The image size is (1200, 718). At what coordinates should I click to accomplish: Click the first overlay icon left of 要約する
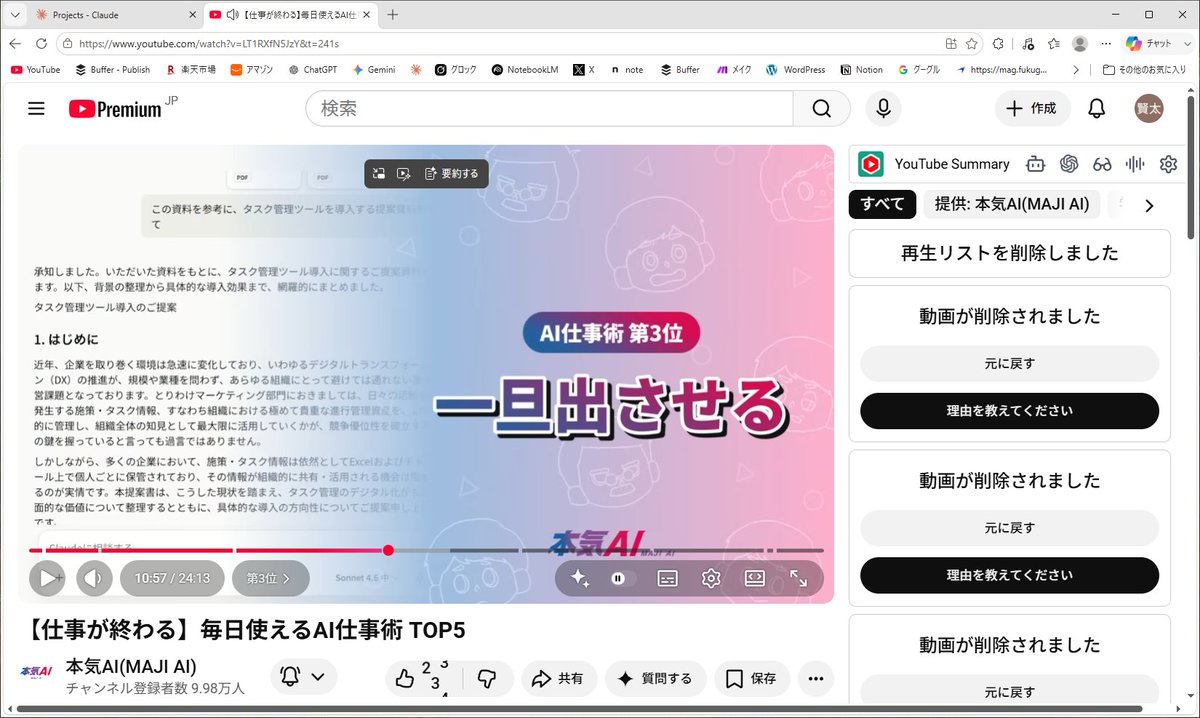tap(379, 173)
